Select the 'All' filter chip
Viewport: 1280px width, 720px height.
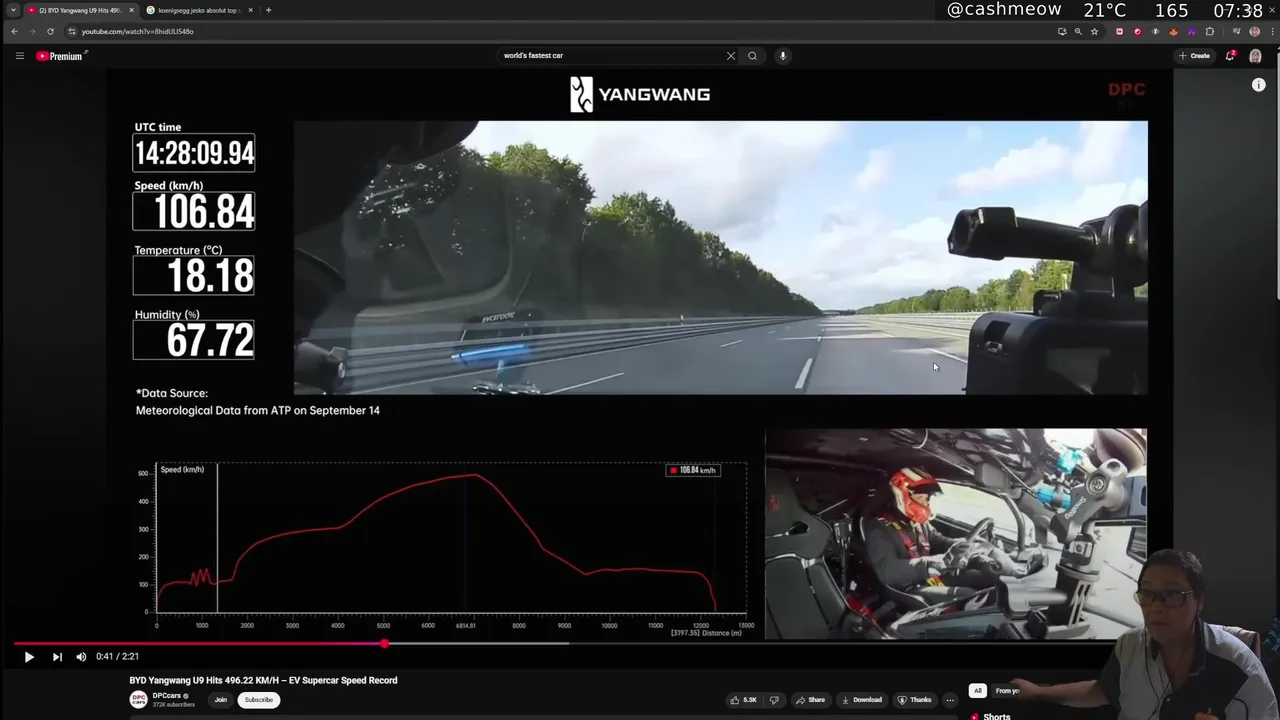coord(977,691)
